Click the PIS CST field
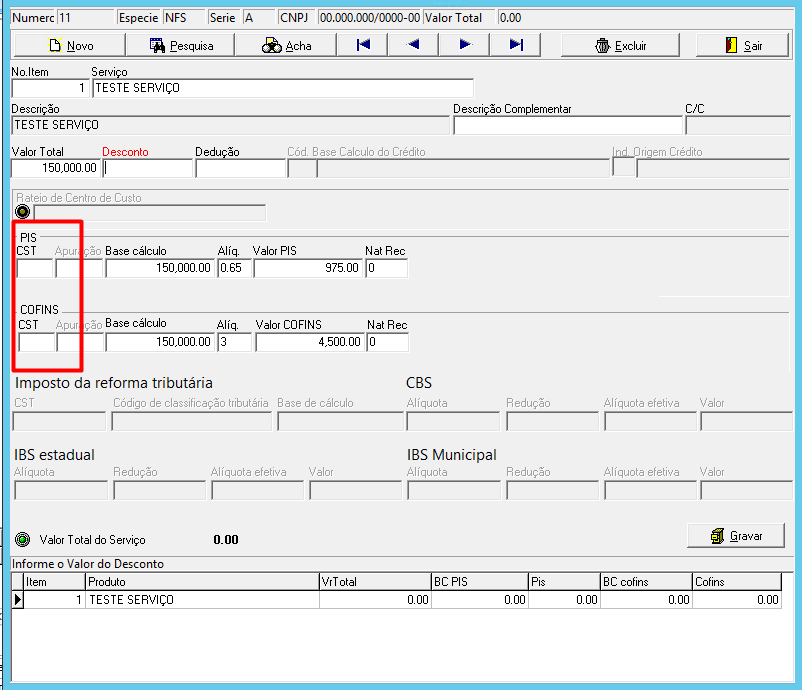 tap(35, 268)
